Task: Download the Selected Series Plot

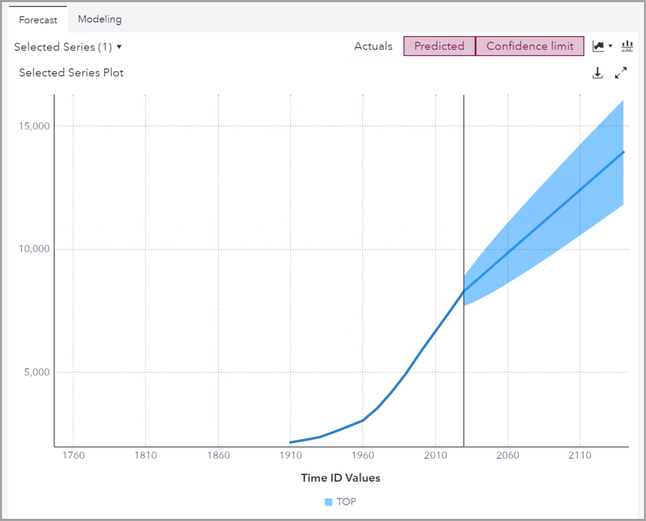Action: point(598,73)
